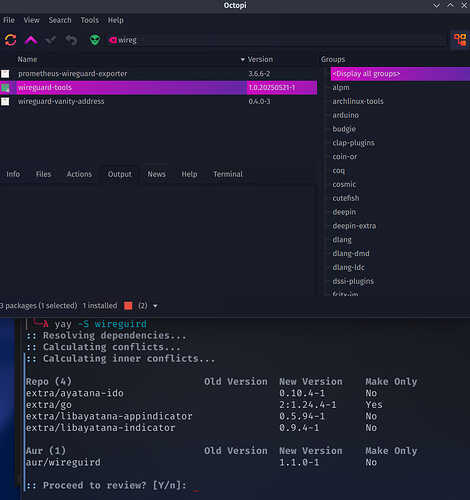Select the coin-or group

345,157
